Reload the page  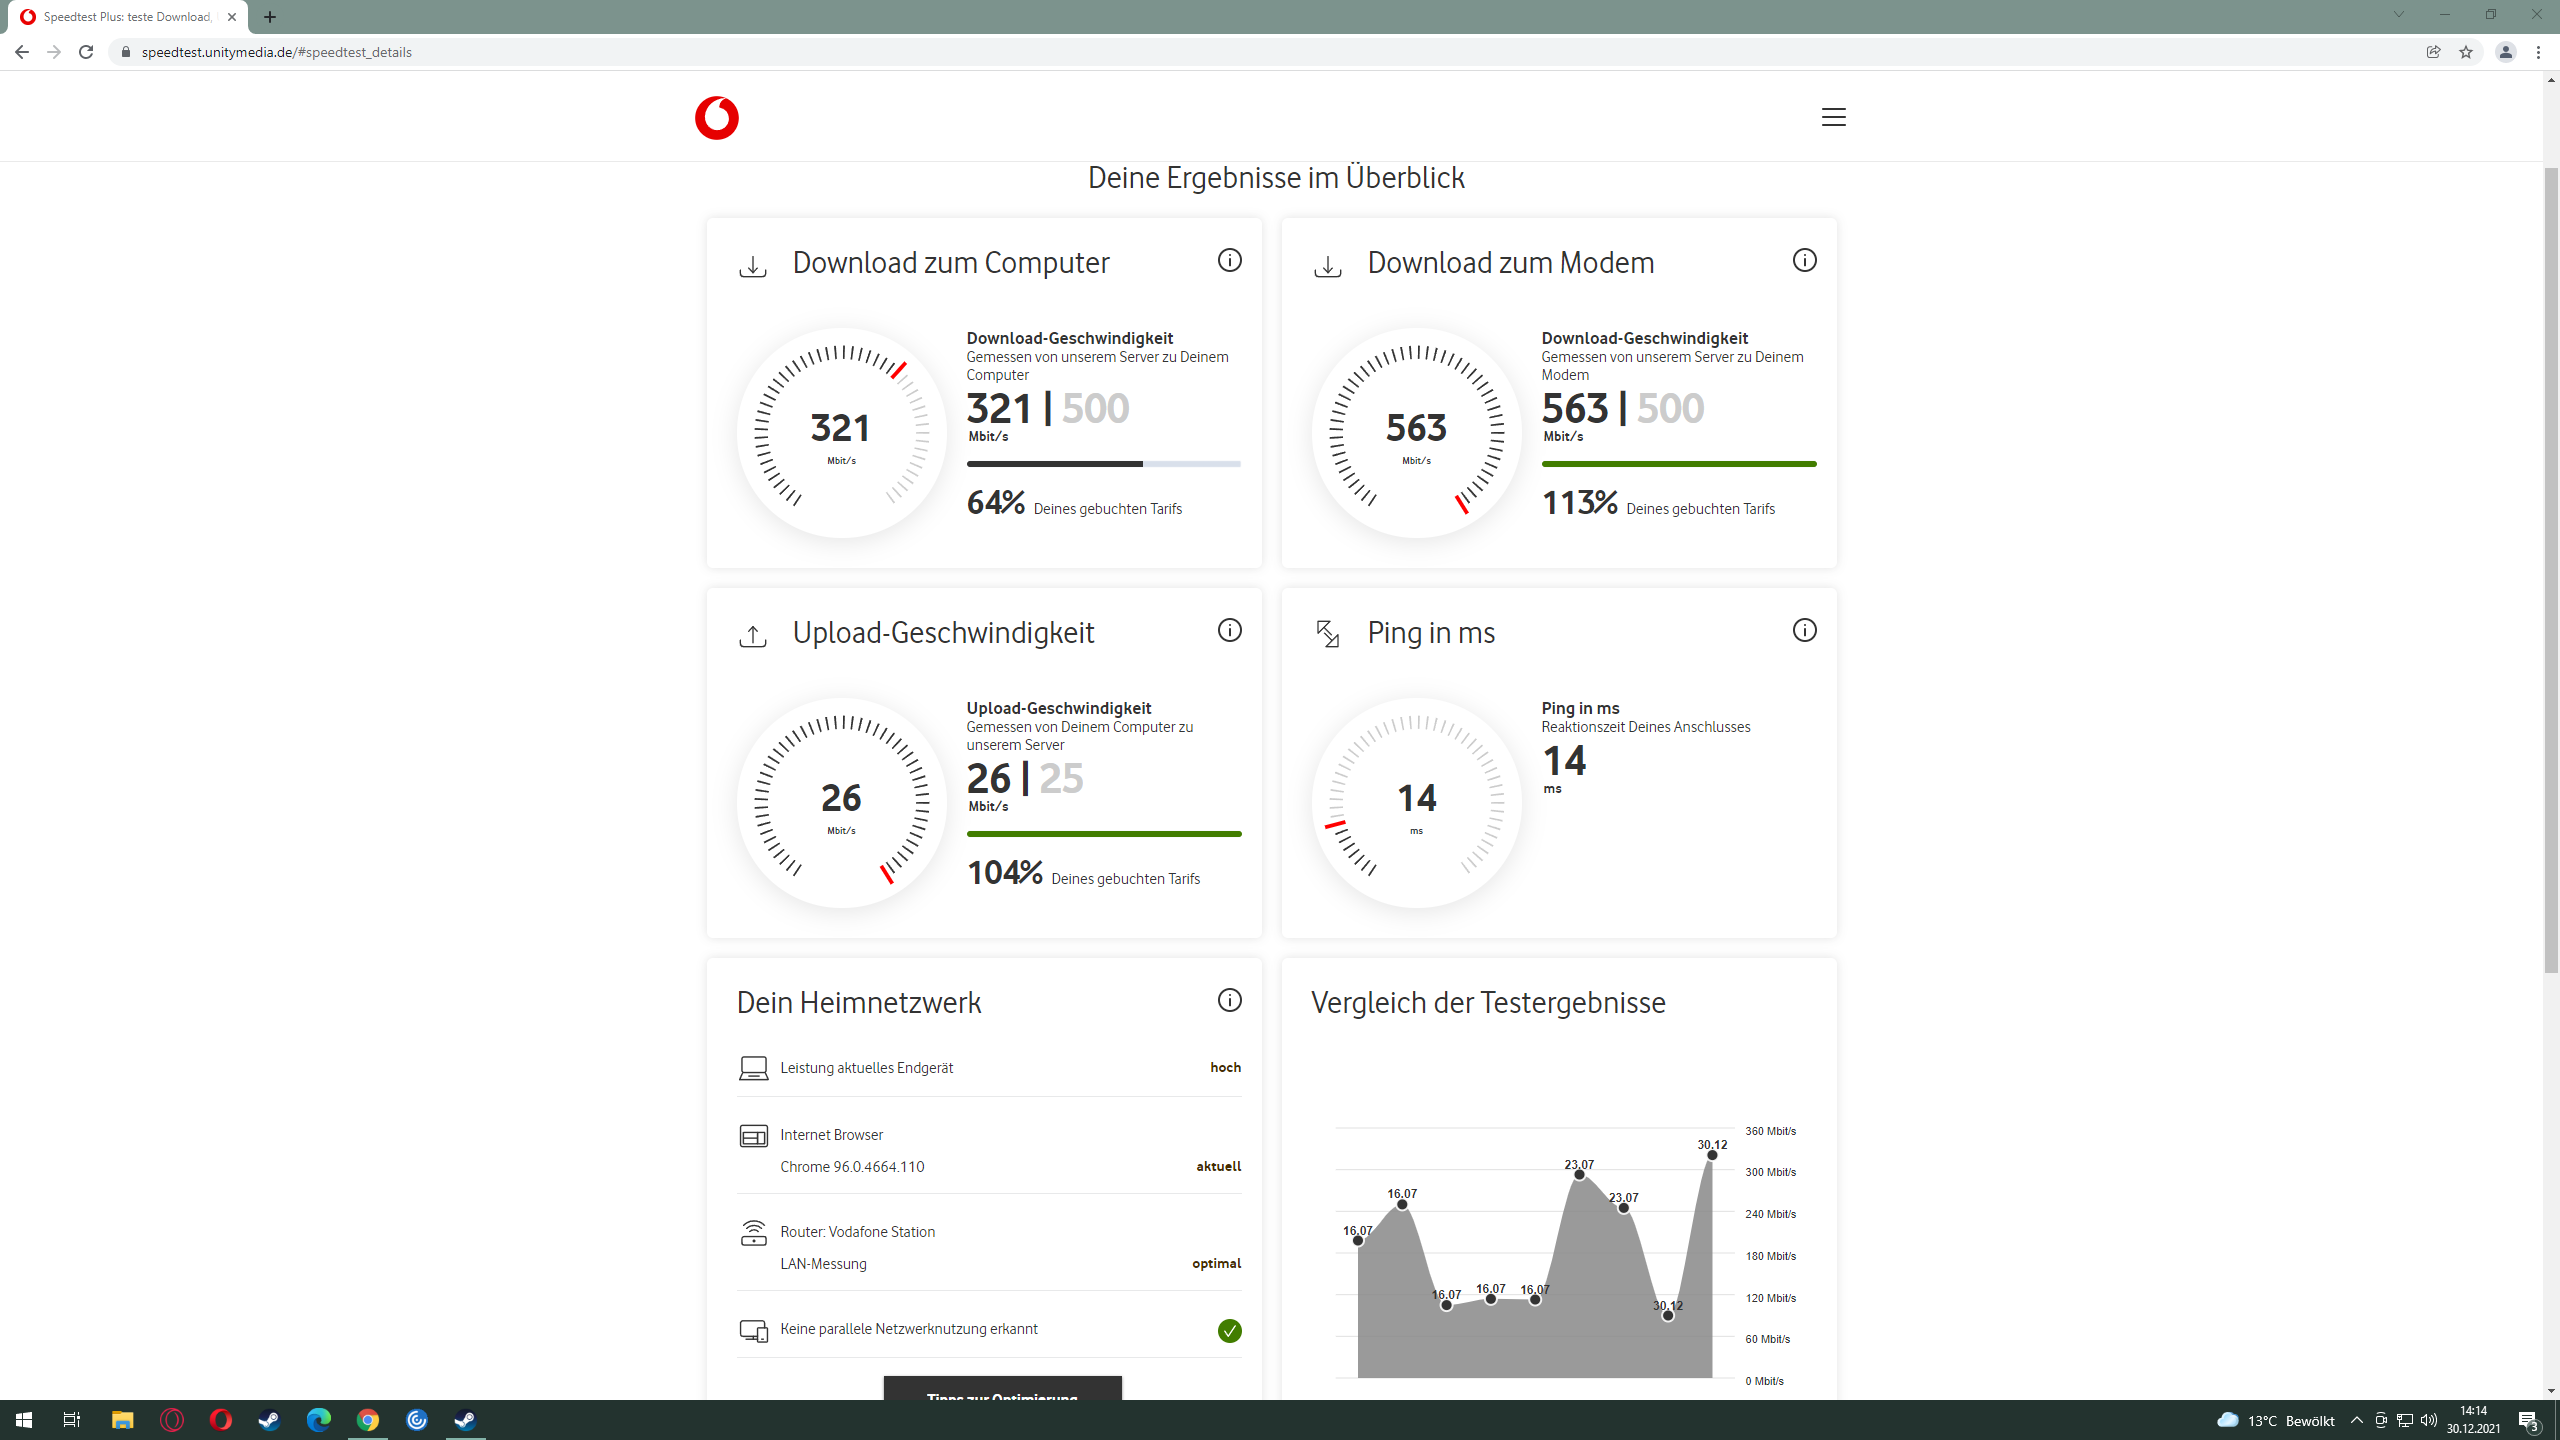point(86,52)
